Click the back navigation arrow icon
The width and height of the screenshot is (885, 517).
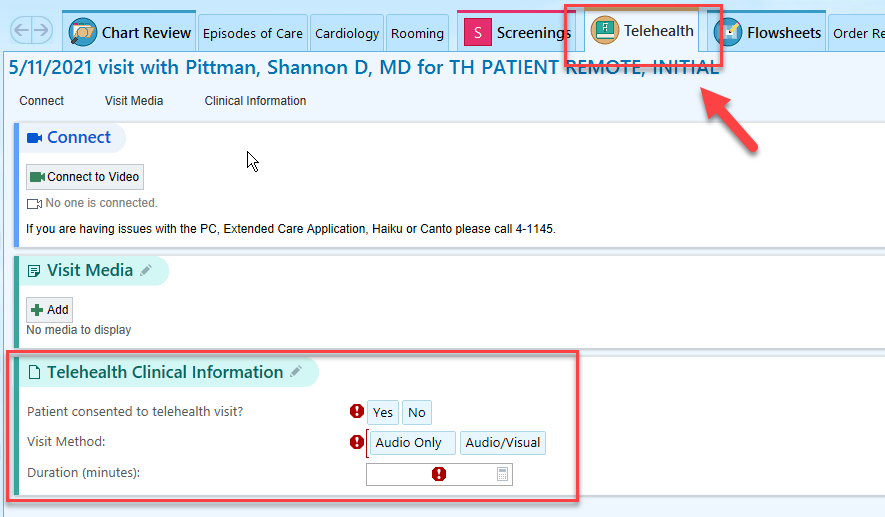[21, 30]
